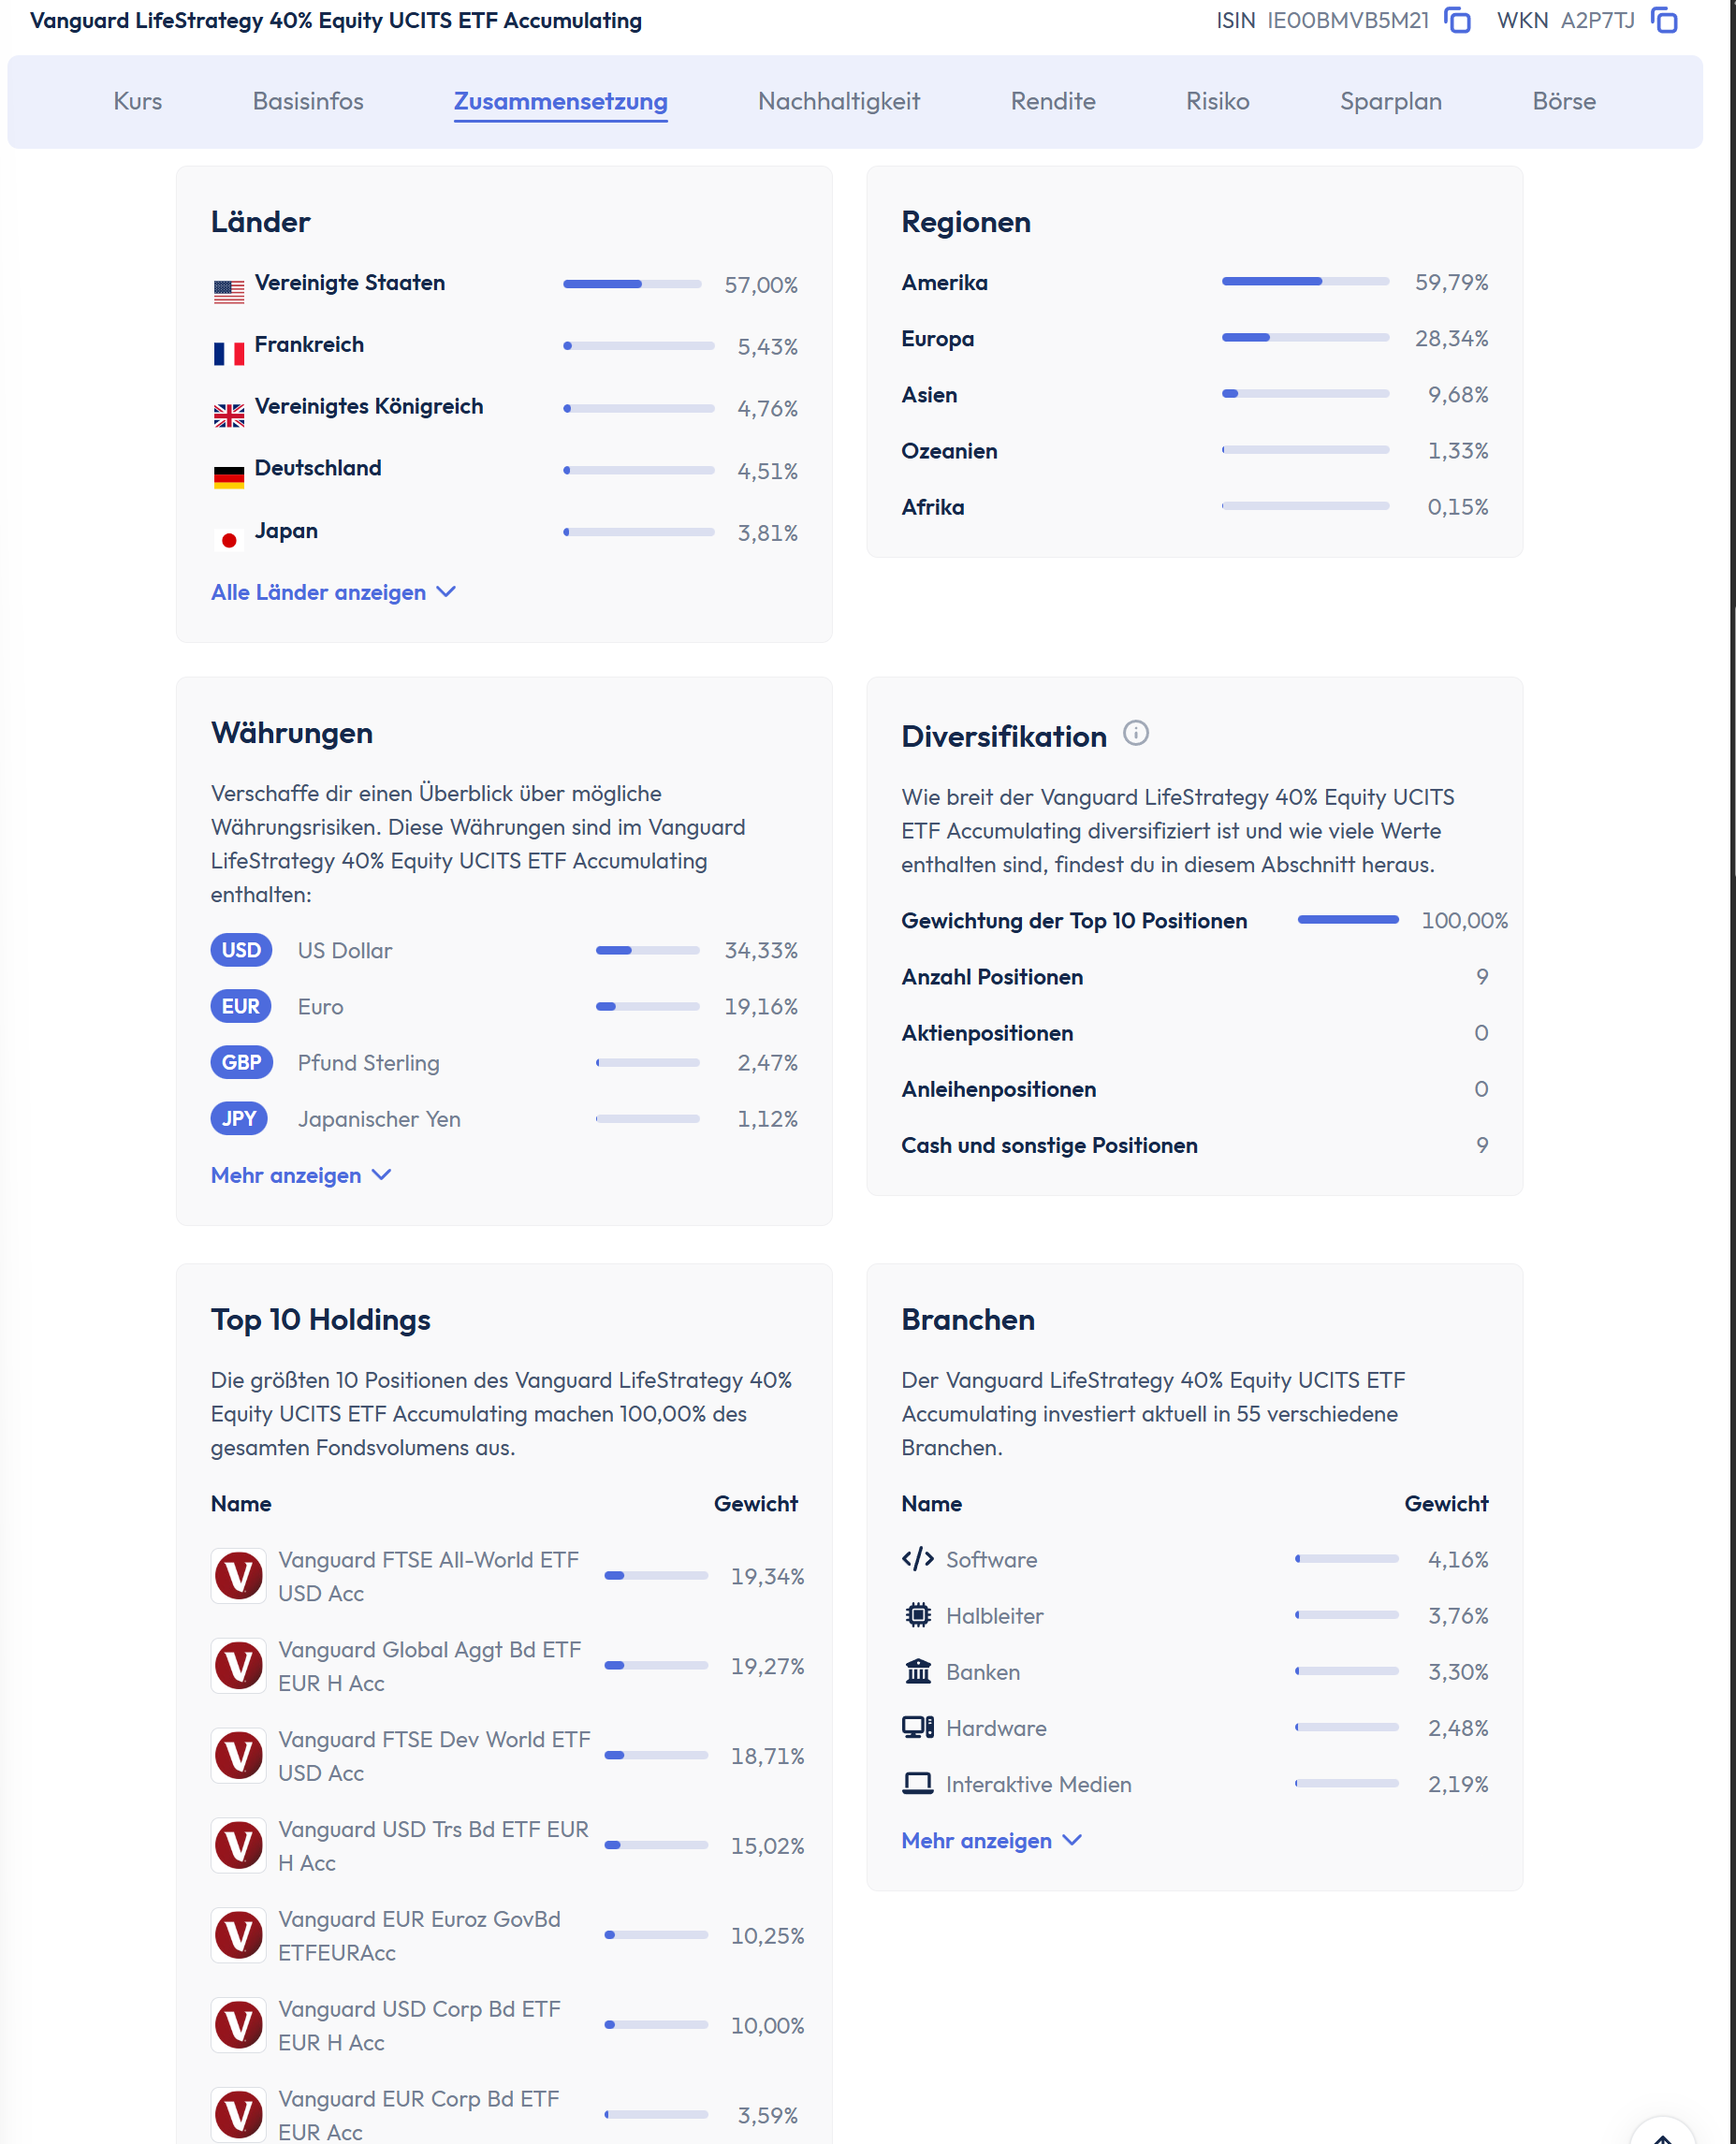This screenshot has height=2144, width=1736.
Task: Click the Halbleiter chip icon
Action: pyautogui.click(x=917, y=1615)
